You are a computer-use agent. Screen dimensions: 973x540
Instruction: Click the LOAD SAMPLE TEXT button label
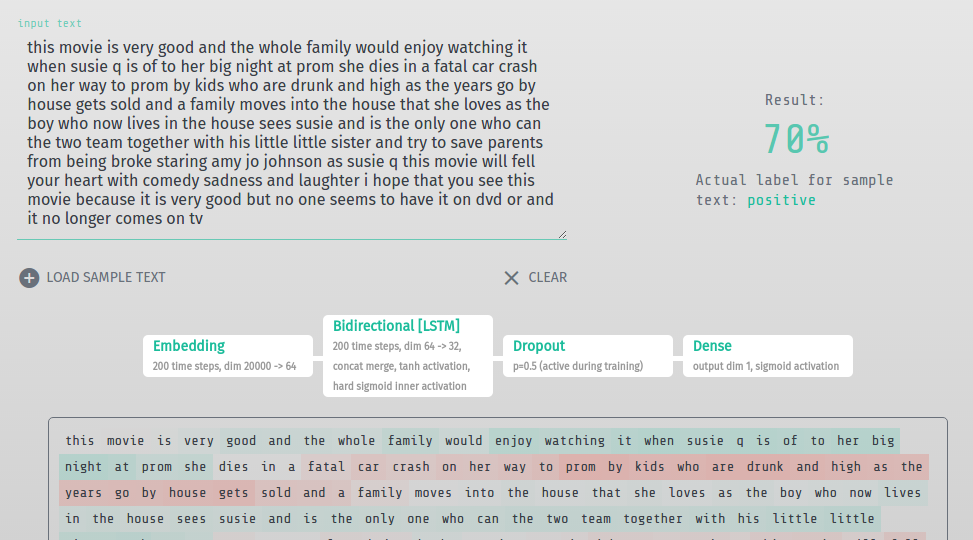pos(106,277)
